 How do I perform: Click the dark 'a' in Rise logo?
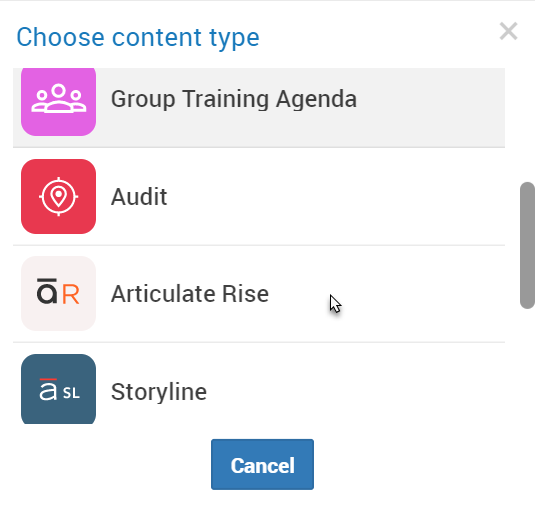(47, 292)
